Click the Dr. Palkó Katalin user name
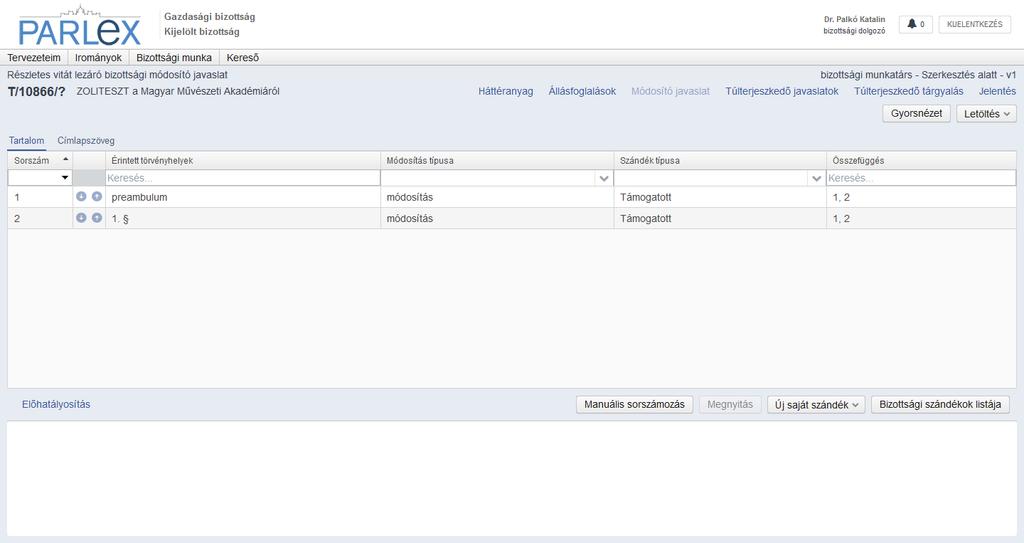The image size is (1024, 543). [x=854, y=20]
